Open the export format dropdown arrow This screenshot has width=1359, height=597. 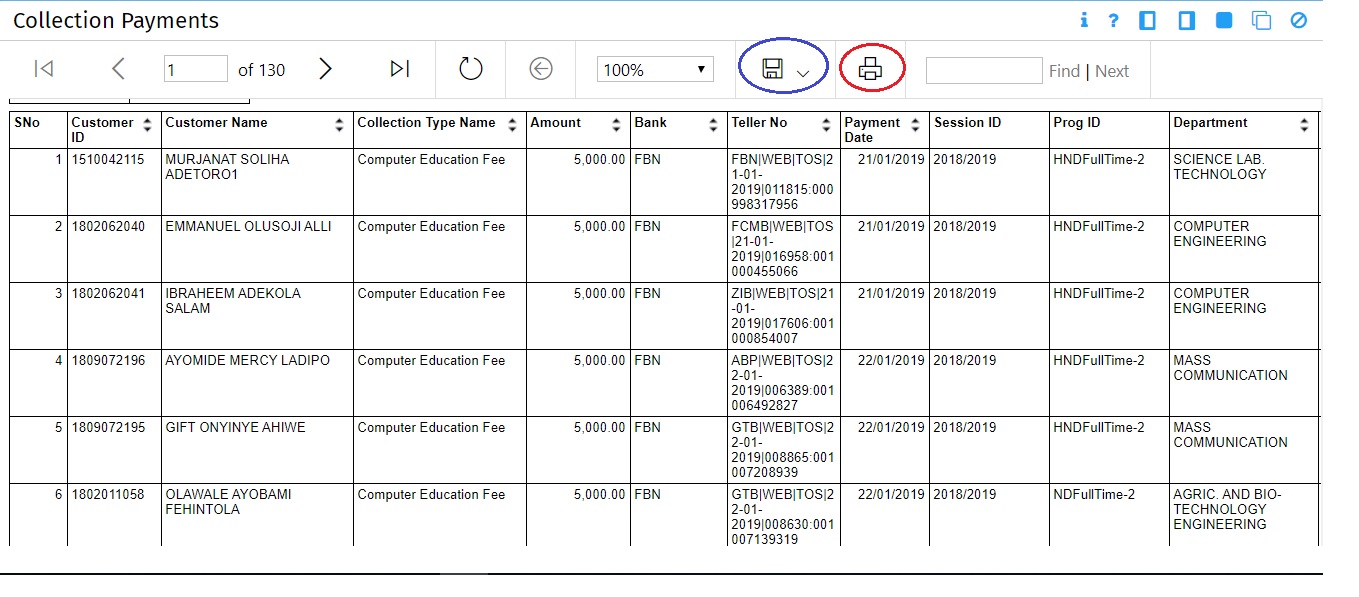803,72
